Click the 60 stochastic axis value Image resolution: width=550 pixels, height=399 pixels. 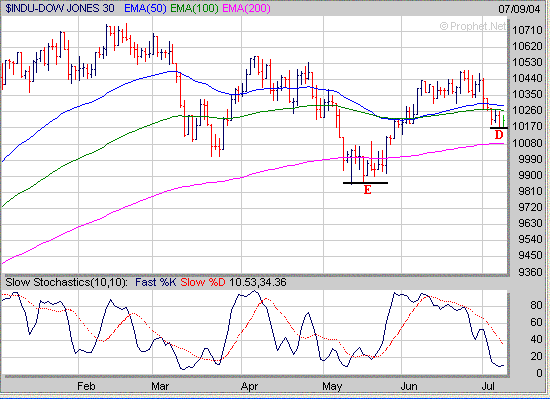point(536,322)
